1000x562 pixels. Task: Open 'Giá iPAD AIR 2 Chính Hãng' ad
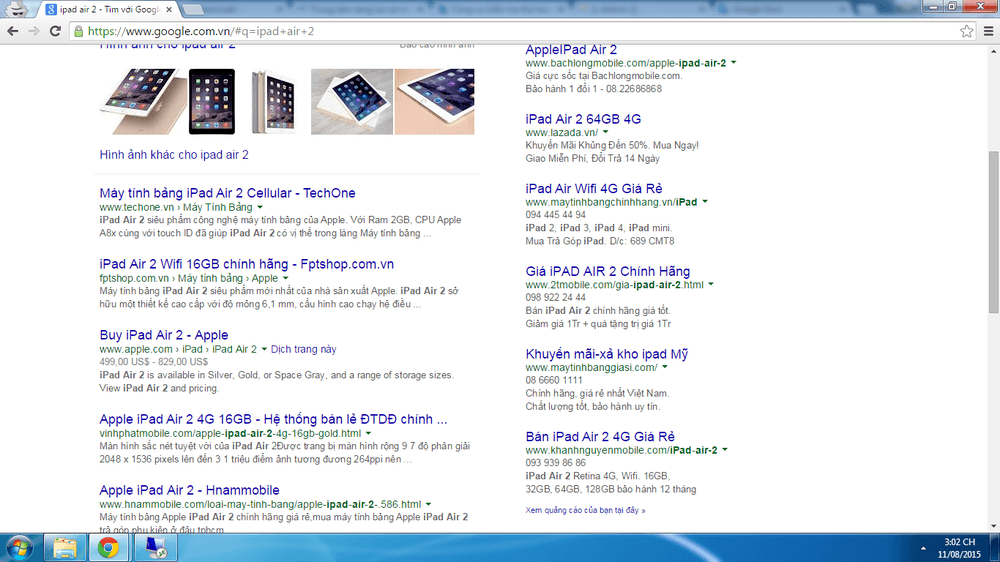tap(608, 271)
